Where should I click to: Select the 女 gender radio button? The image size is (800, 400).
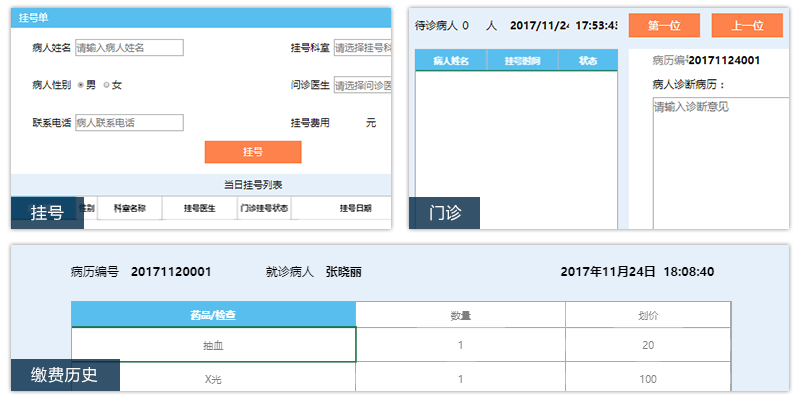point(106,85)
